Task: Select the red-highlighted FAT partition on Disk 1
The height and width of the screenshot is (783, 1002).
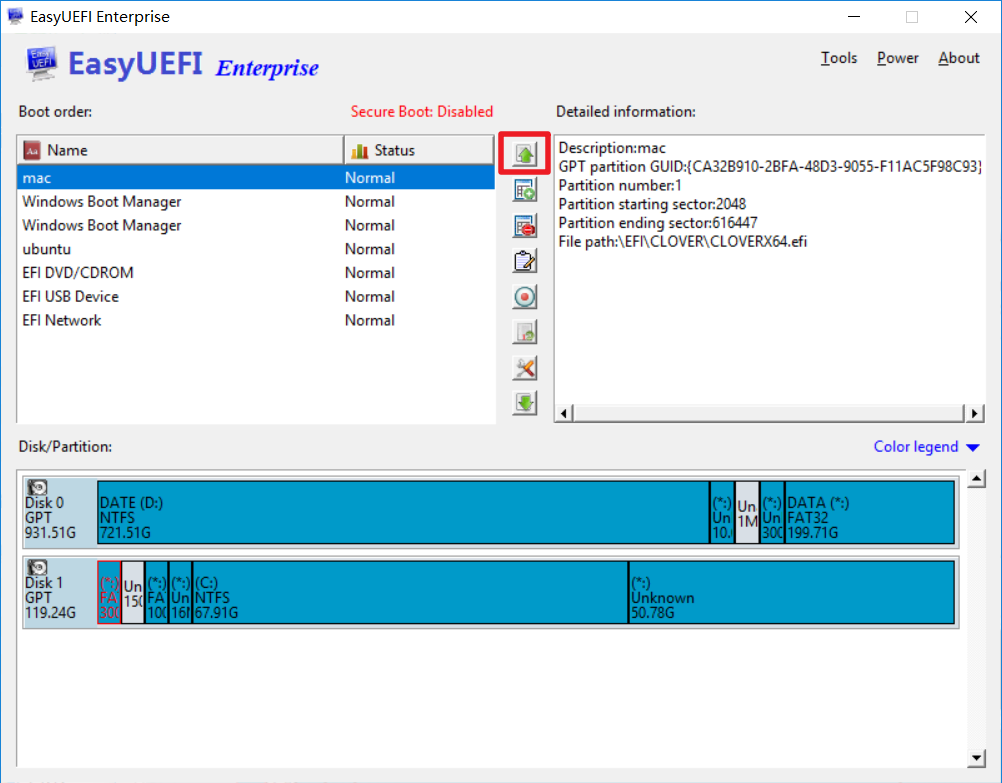Action: [109, 593]
